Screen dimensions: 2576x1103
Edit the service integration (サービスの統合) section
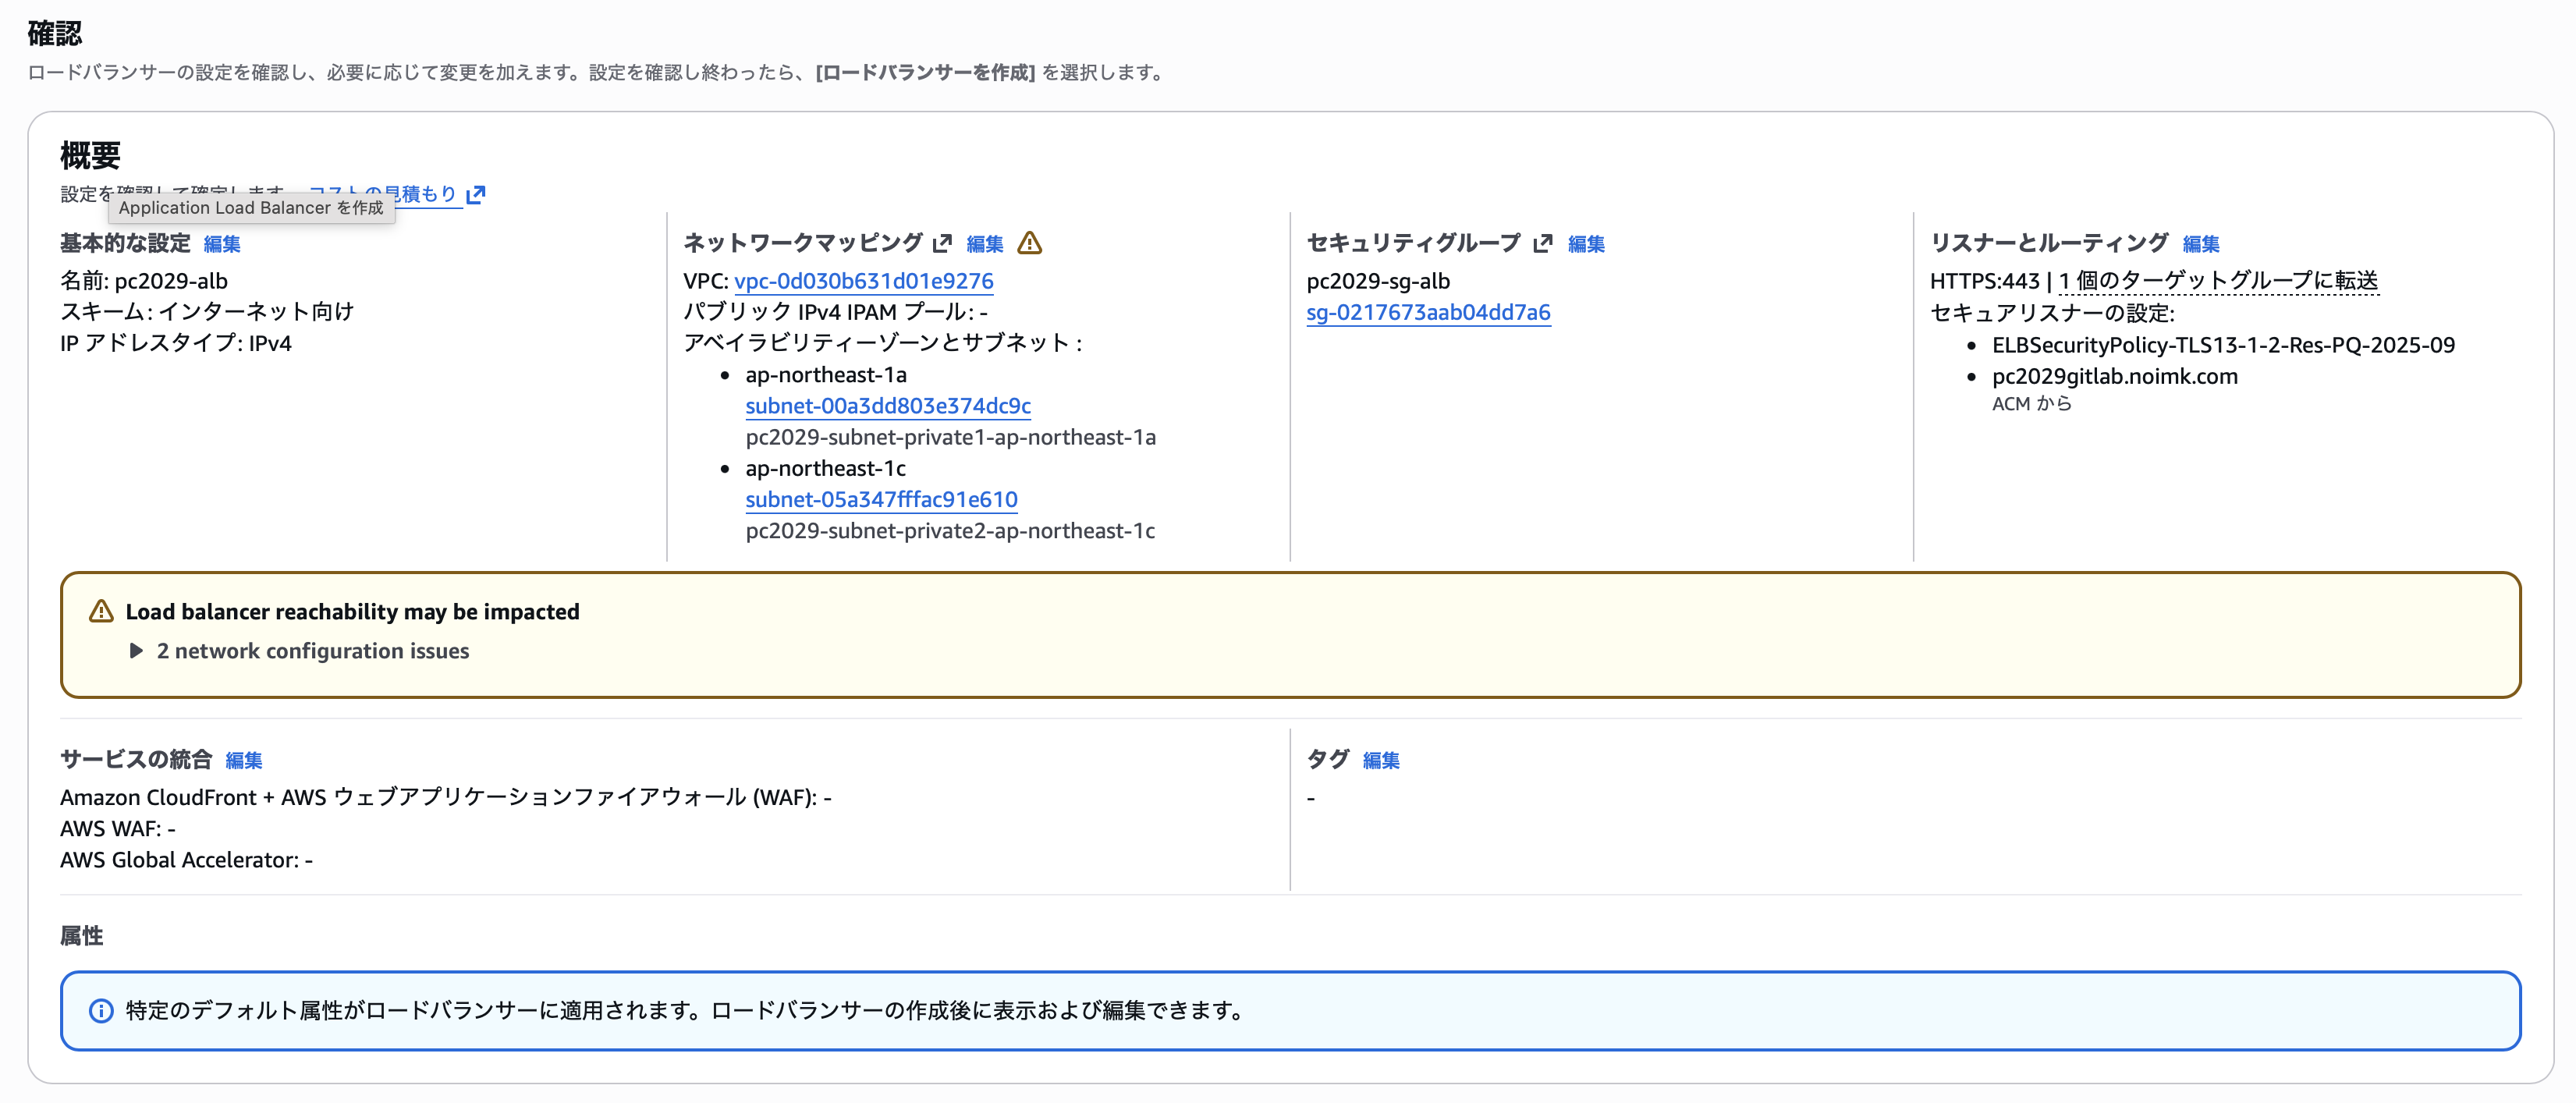pos(244,760)
